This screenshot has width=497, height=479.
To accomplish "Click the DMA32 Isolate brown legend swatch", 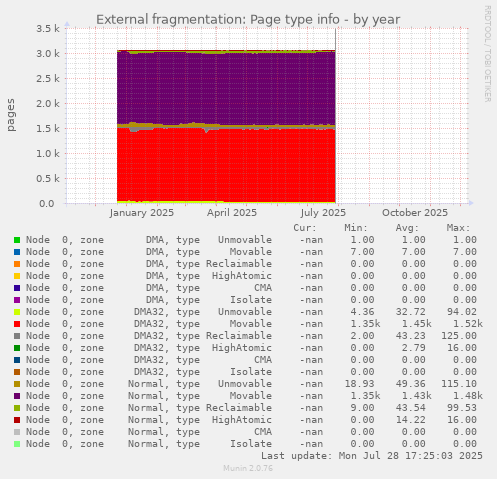I will [17, 372].
